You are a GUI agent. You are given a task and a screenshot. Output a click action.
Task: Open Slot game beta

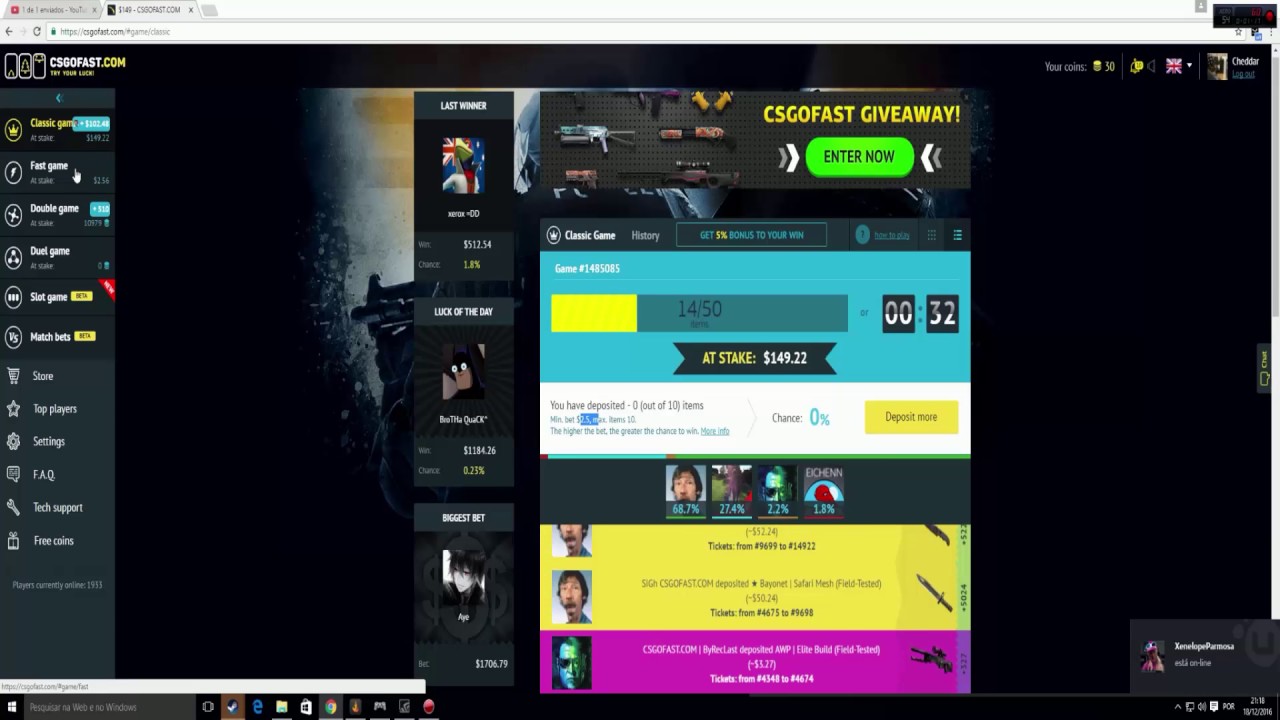click(56, 297)
